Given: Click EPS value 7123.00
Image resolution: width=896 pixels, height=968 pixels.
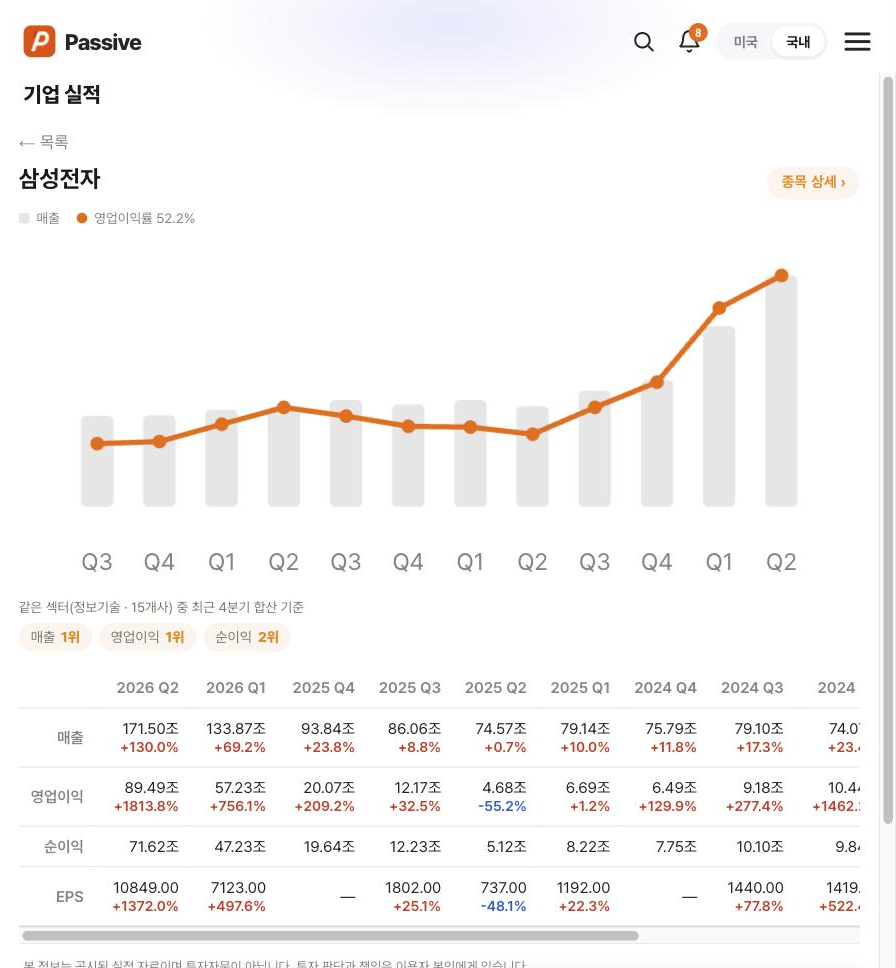Looking at the screenshot, I should (x=238, y=888).
